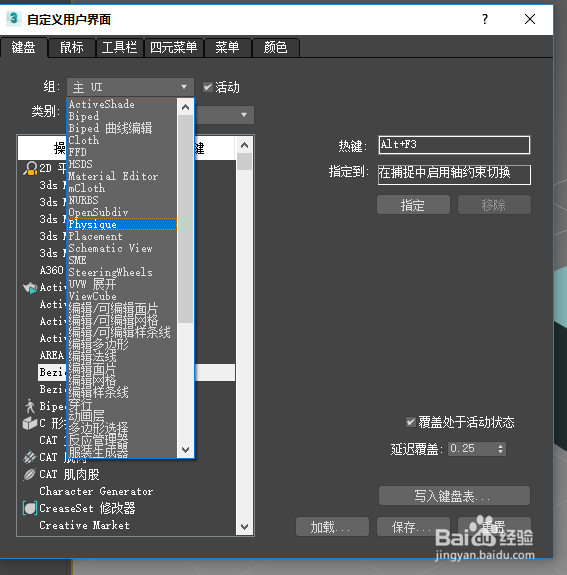Choose mCloth from the dropdown list
The height and width of the screenshot is (575, 567).
coord(122,188)
